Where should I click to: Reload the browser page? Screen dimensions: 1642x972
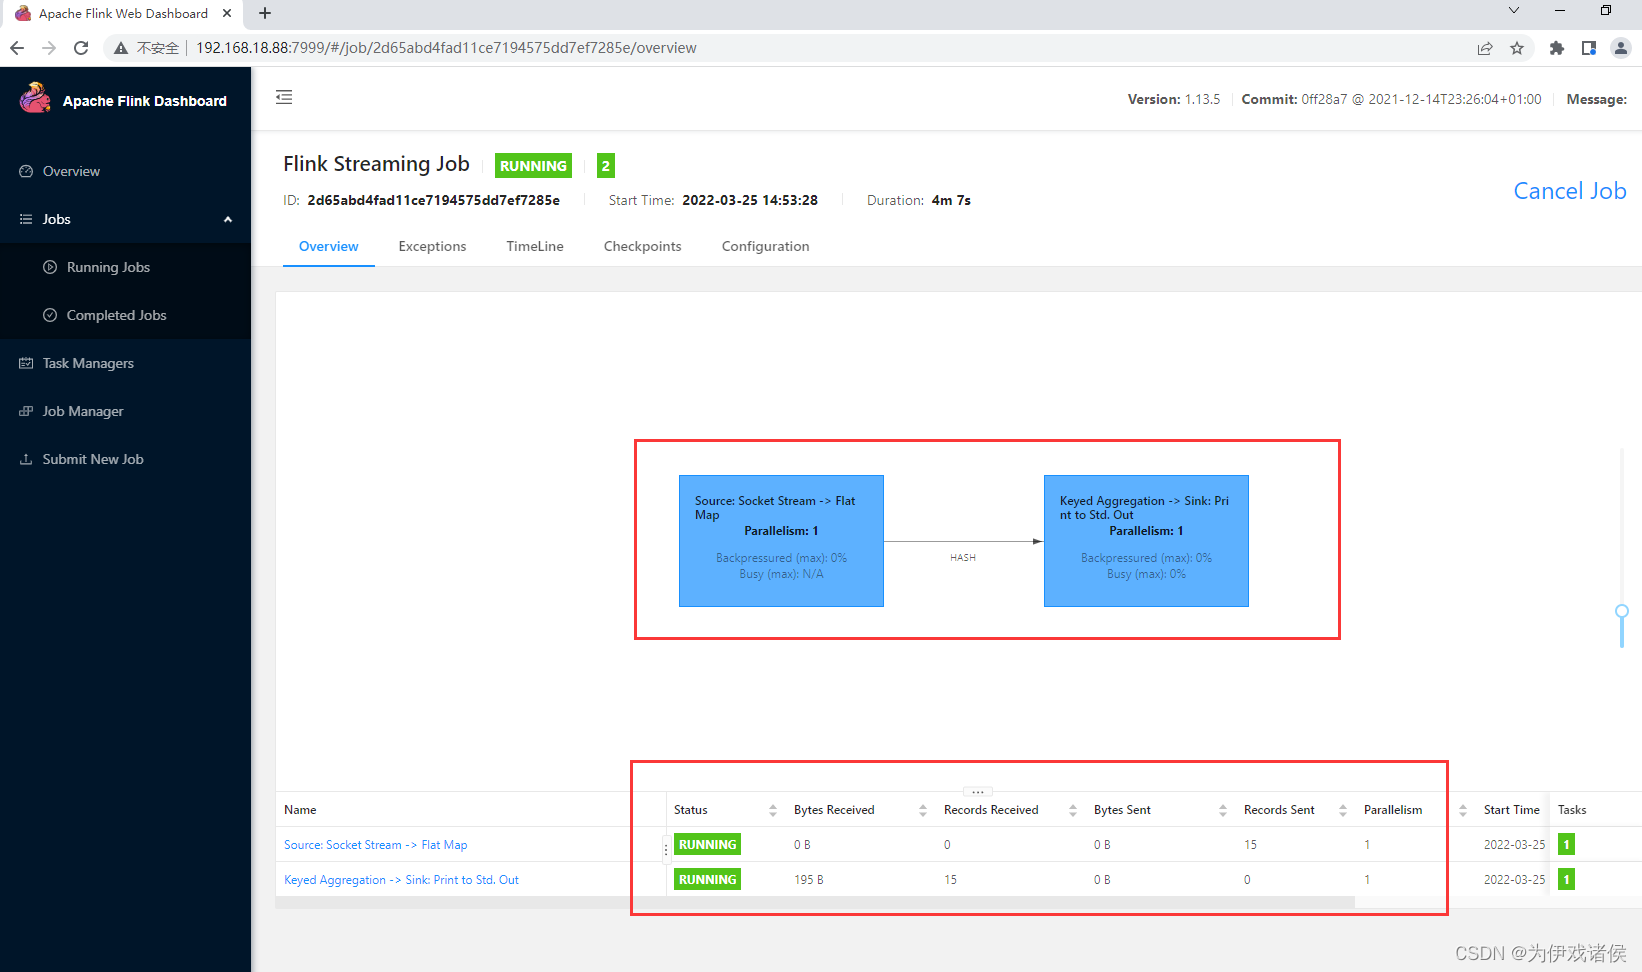click(81, 48)
